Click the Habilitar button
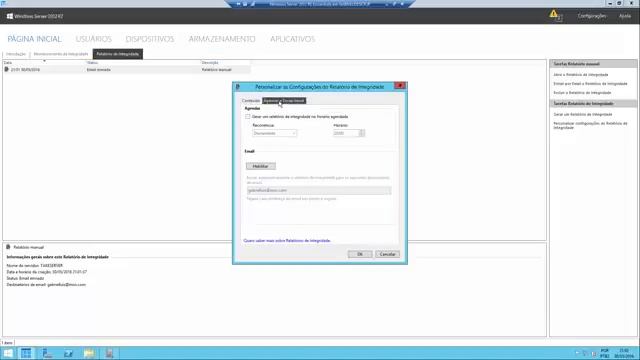640x360 pixels. pyautogui.click(x=260, y=166)
